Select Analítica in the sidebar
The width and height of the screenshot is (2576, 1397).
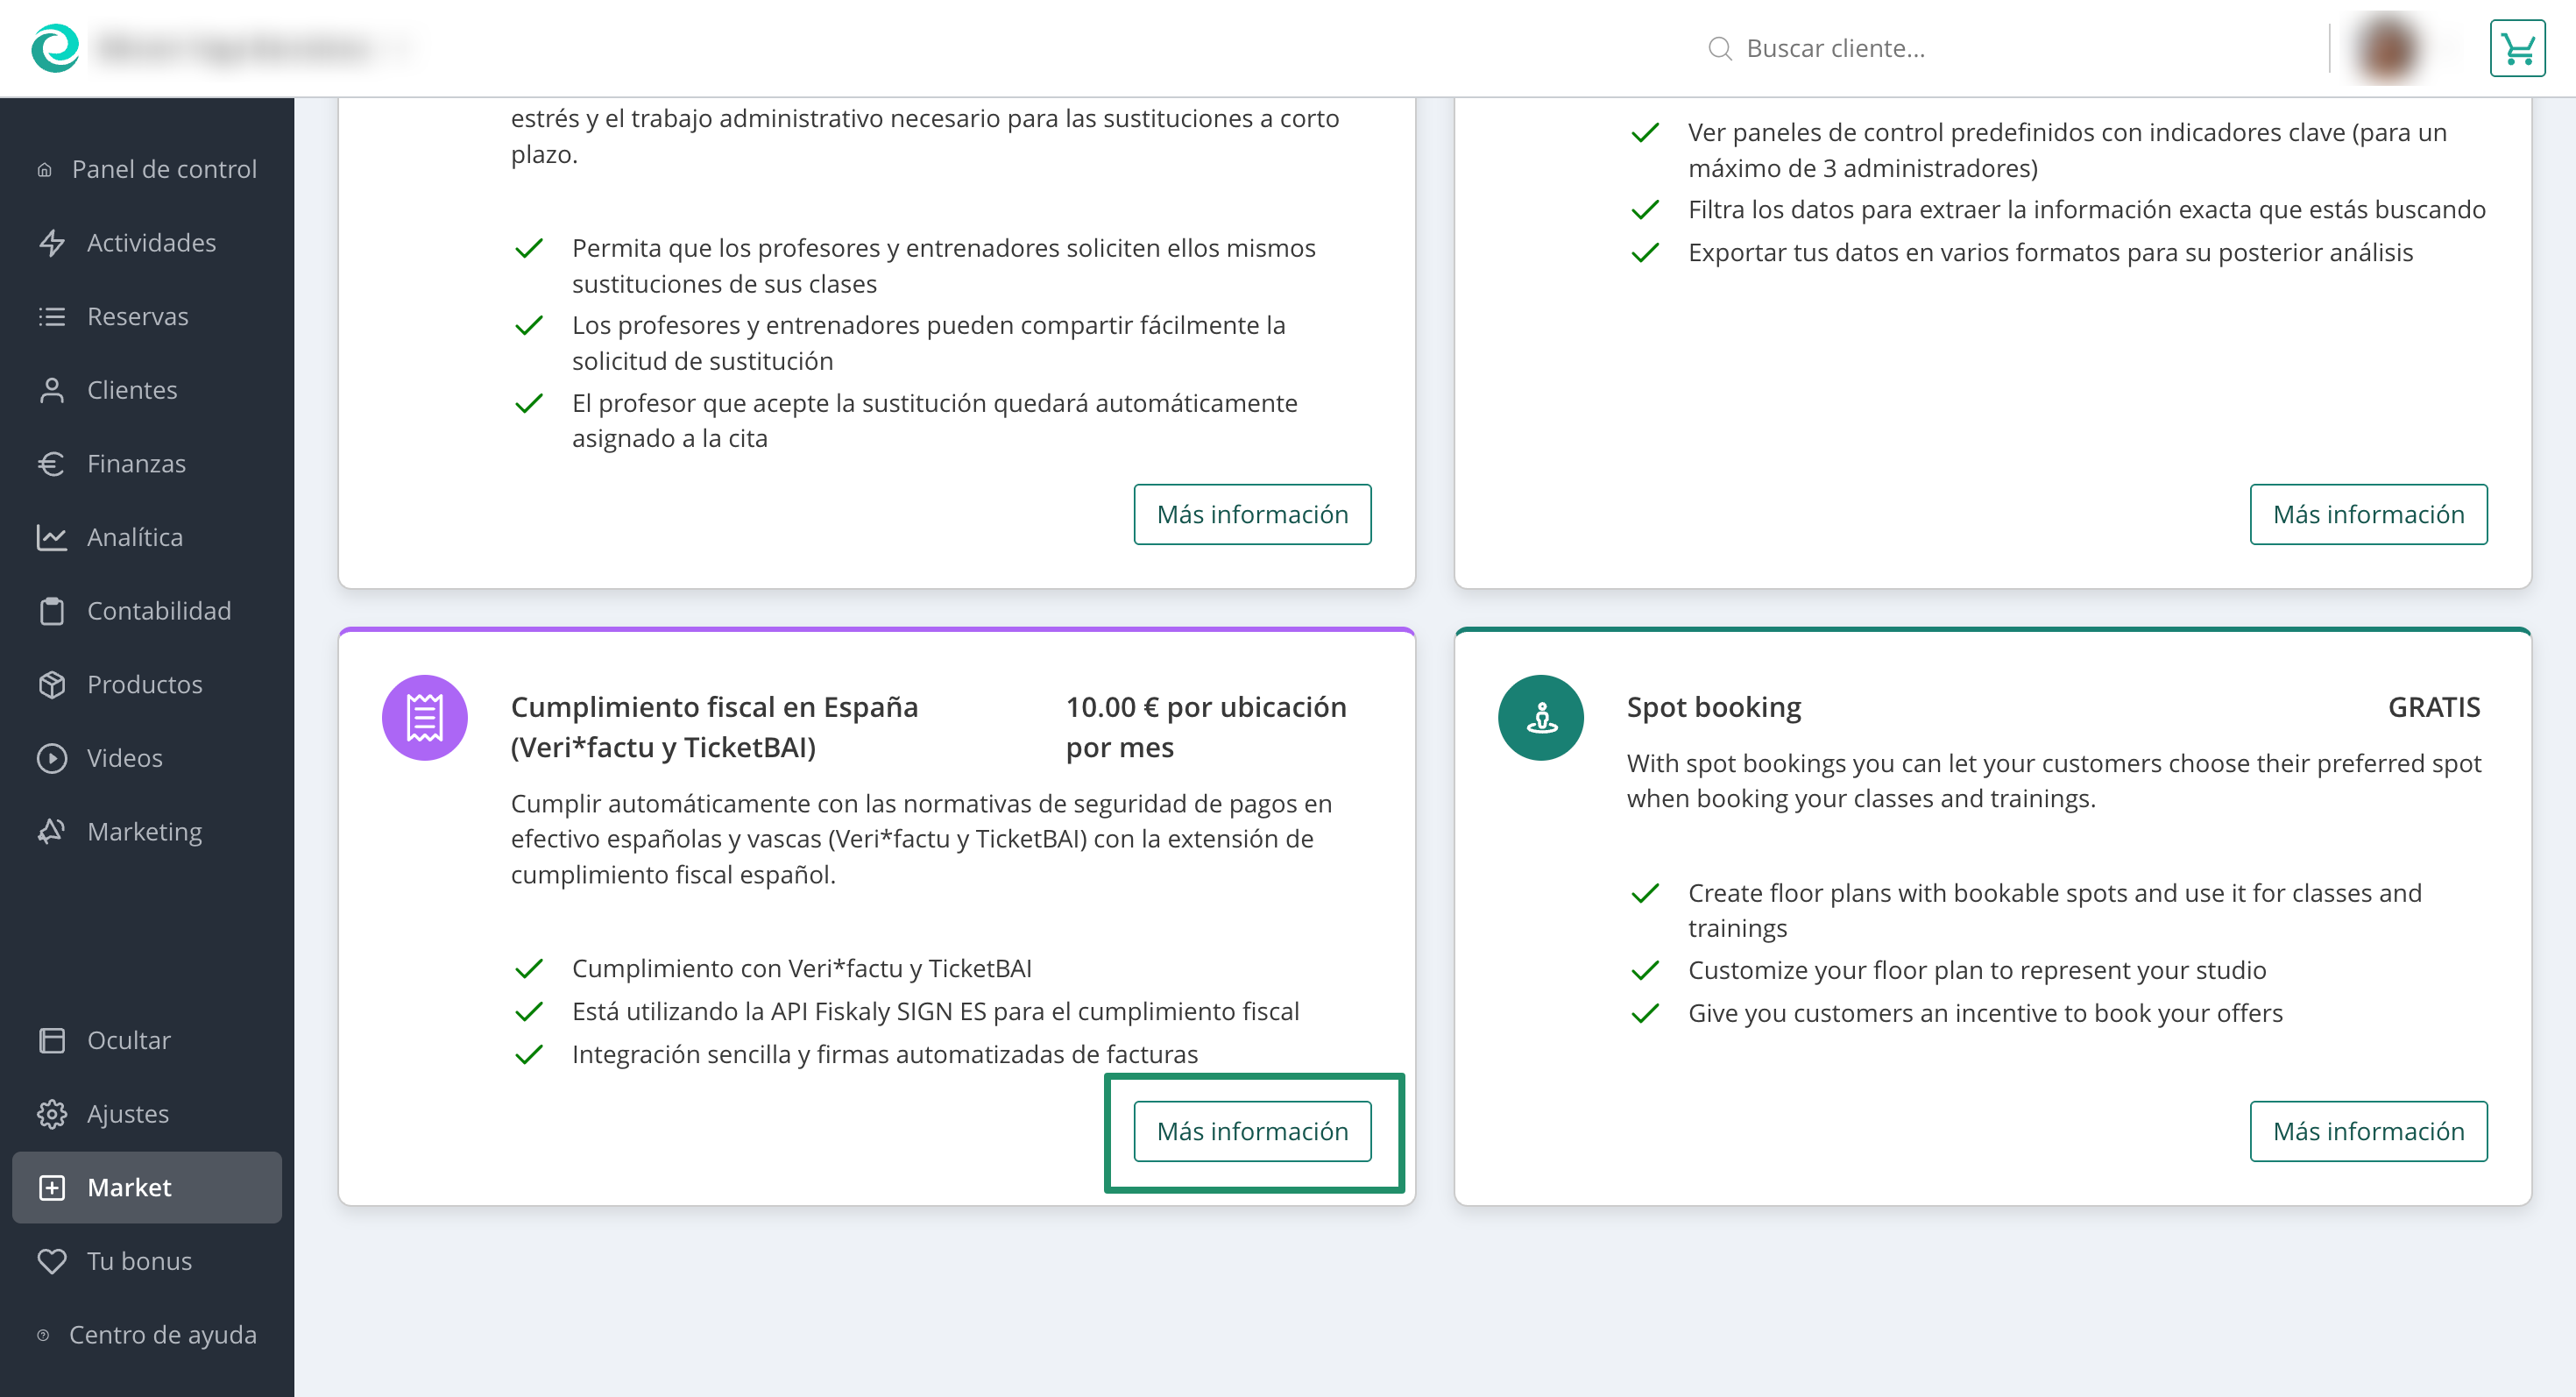pos(135,537)
